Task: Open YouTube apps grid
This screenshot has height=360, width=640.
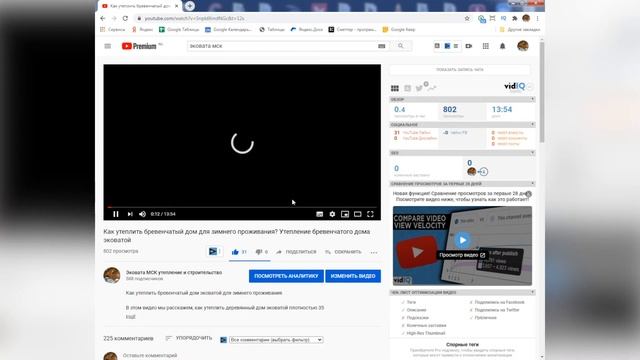Action: pyautogui.click(x=486, y=46)
